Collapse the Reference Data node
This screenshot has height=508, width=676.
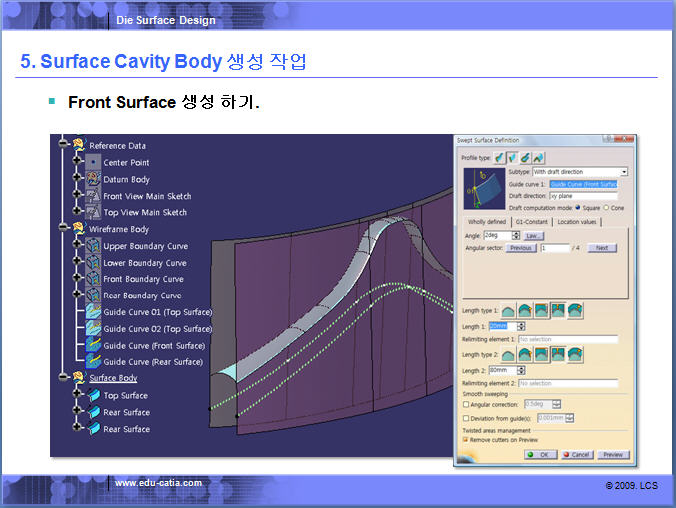[x=64, y=146]
